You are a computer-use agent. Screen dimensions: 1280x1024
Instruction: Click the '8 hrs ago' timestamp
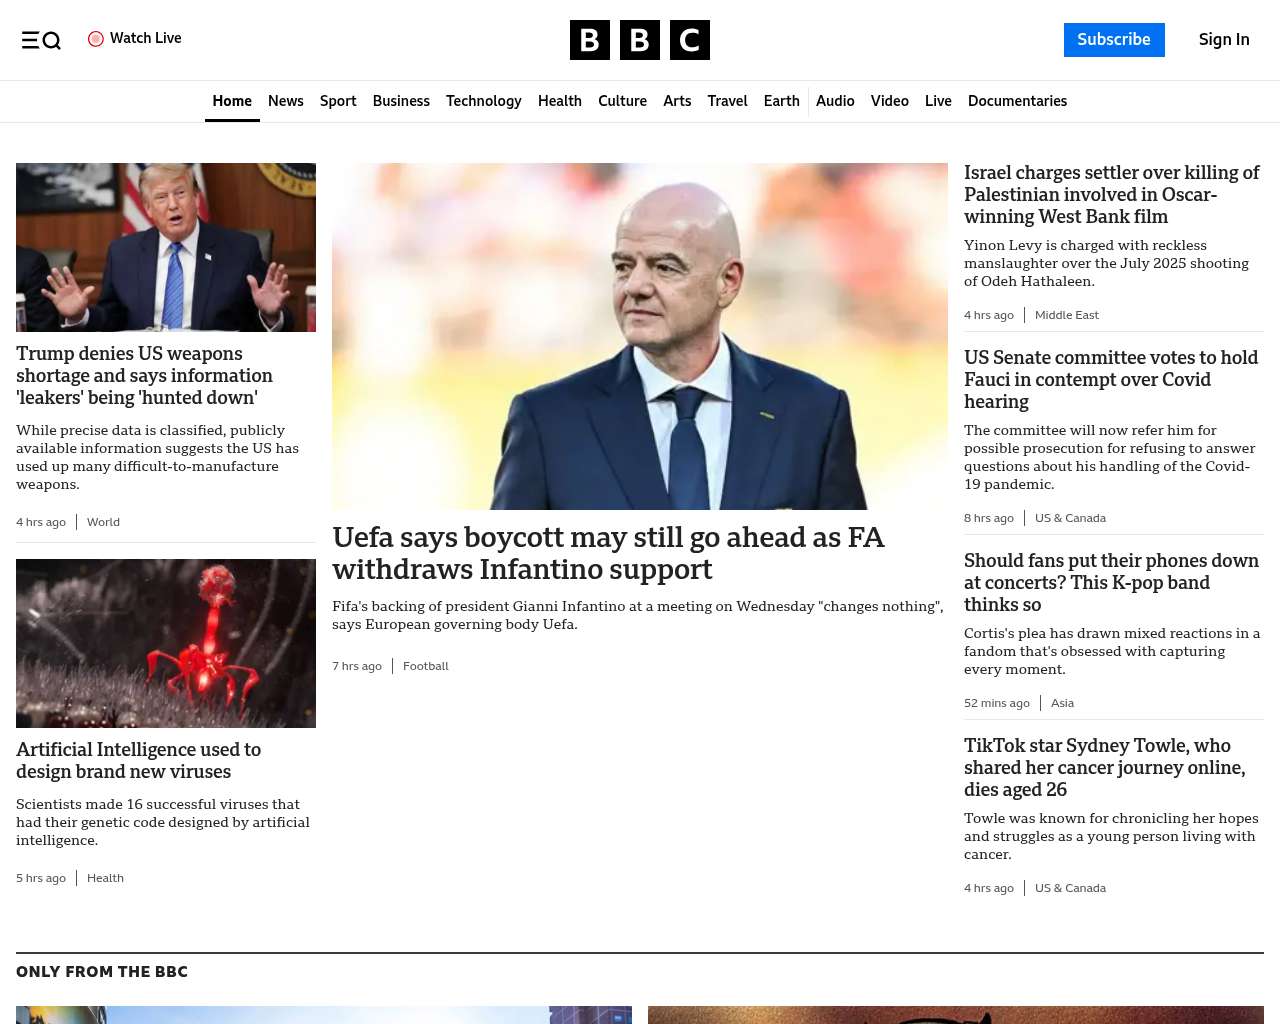[x=989, y=518]
